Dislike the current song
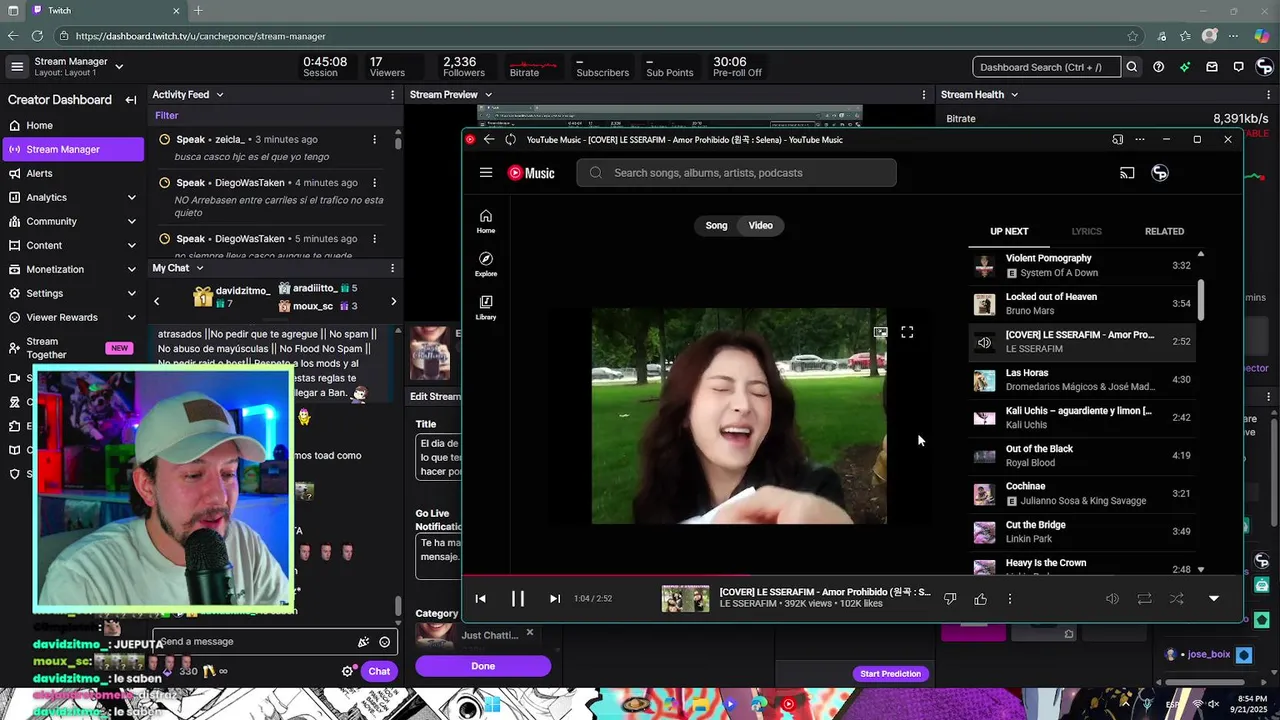This screenshot has height=720, width=1280. (x=950, y=598)
